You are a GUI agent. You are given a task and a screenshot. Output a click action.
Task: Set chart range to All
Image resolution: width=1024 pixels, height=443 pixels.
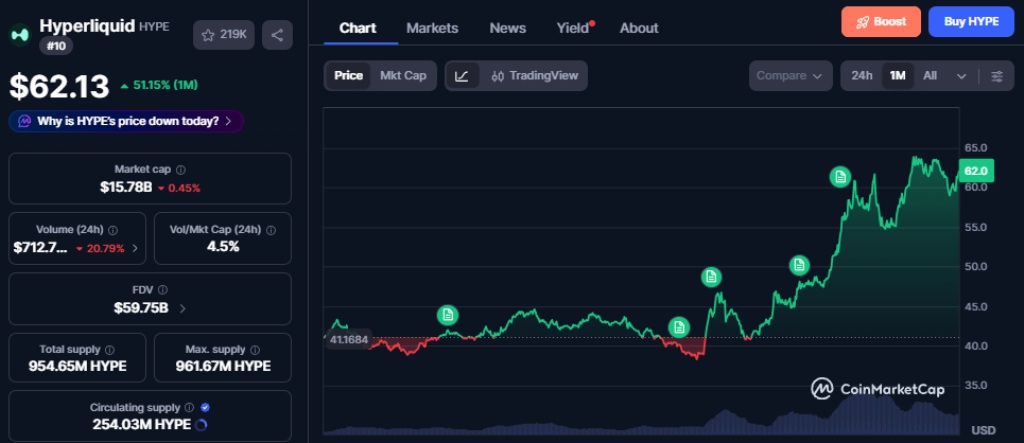[930, 76]
